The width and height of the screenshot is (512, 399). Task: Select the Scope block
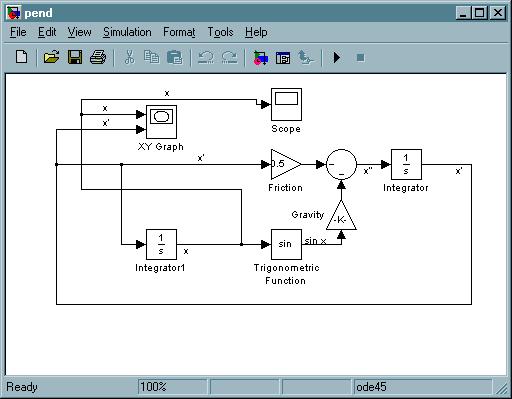coord(286,104)
